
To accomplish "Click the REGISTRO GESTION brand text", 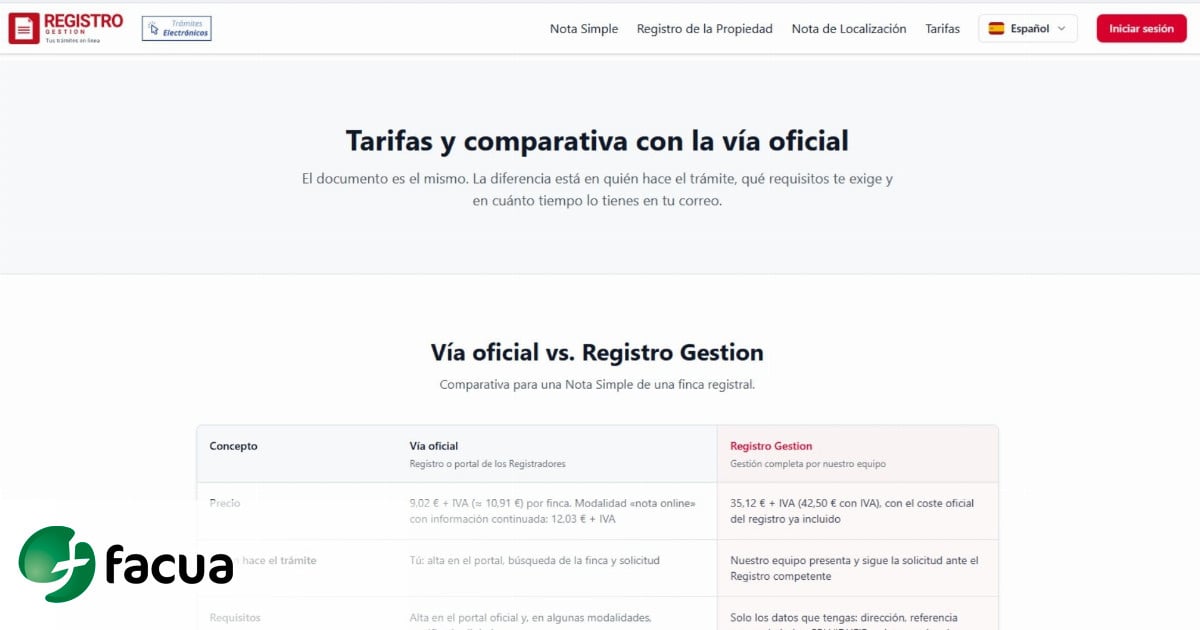I will pos(84,25).
